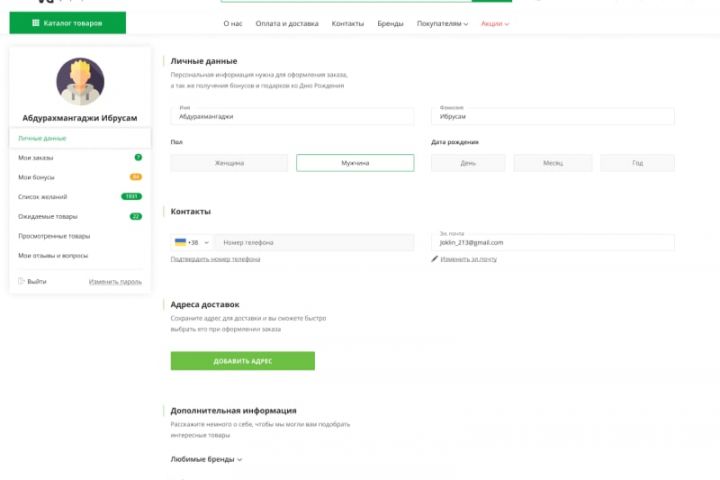Click the green Мои заказы count badge
Screen dimensions: 720x480
[x=138, y=158]
